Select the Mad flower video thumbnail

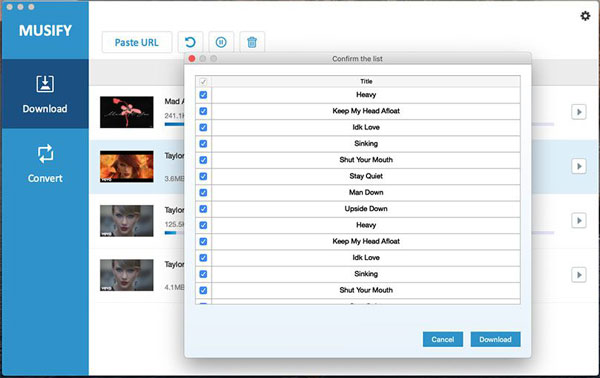[x=127, y=112]
